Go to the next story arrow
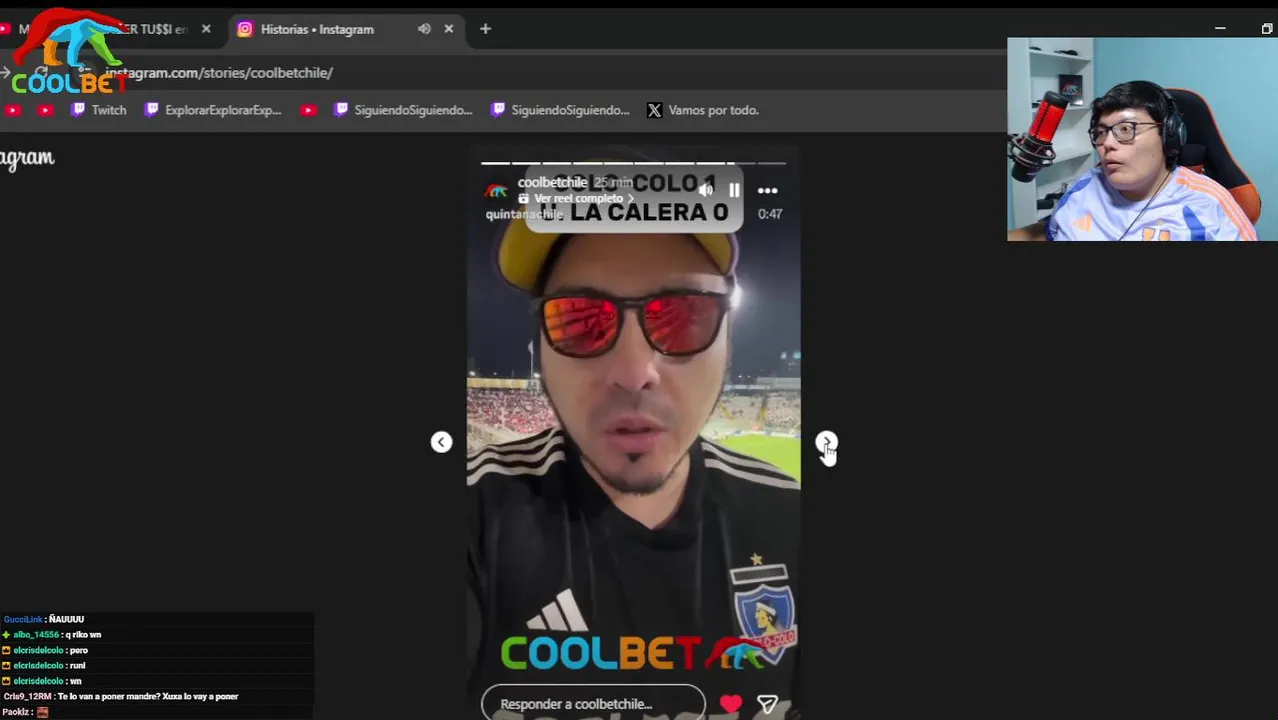This screenshot has width=1278, height=720. click(825, 441)
